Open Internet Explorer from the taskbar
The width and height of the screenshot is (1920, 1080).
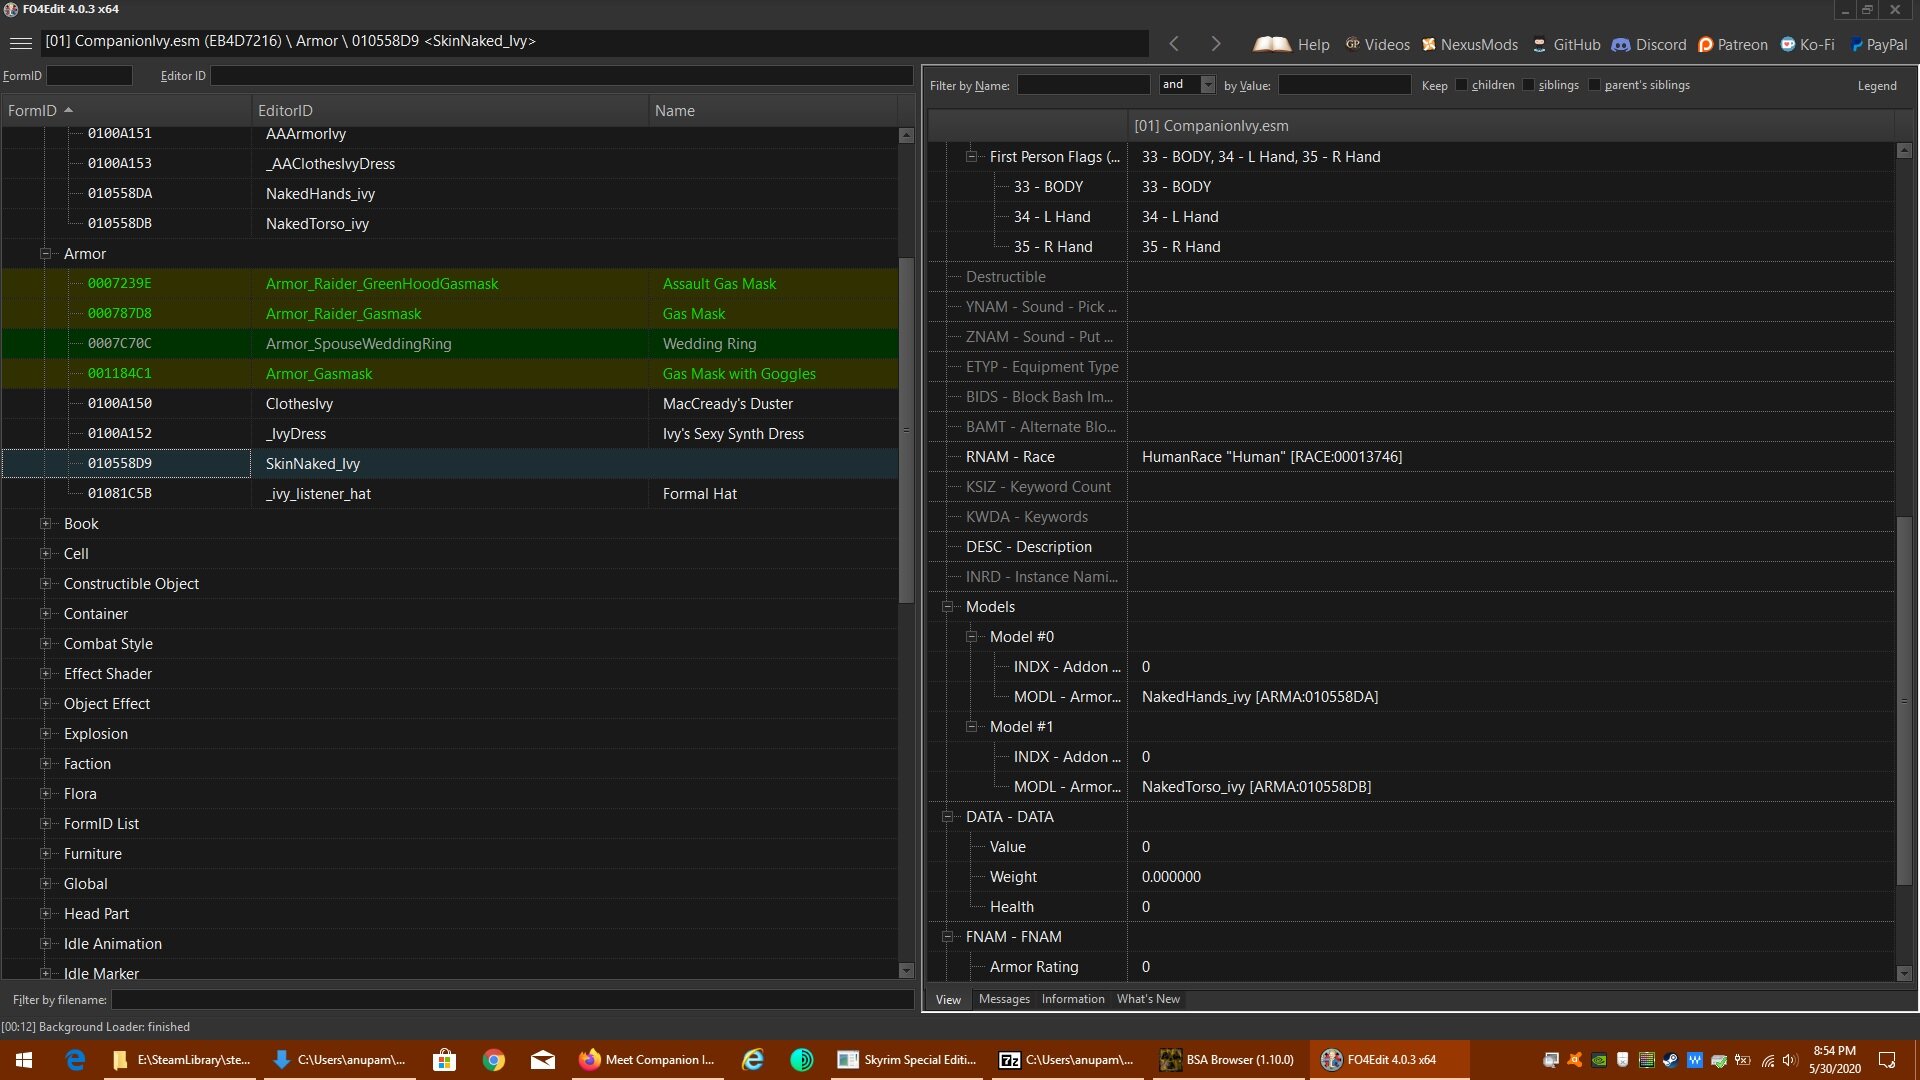753,1060
